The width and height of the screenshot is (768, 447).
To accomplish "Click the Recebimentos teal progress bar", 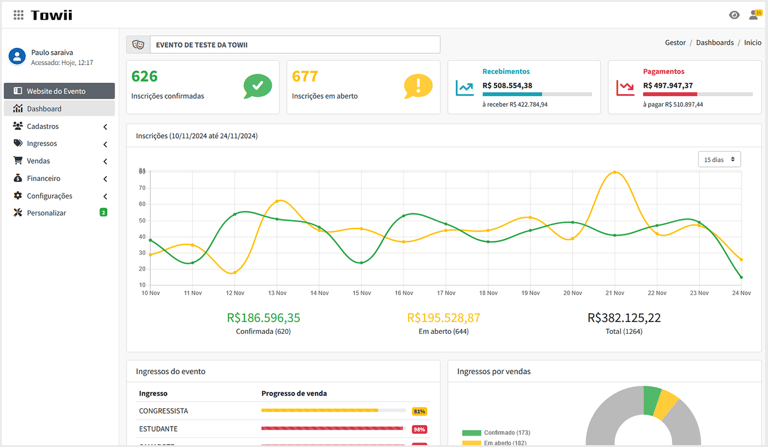I will coord(512,94).
